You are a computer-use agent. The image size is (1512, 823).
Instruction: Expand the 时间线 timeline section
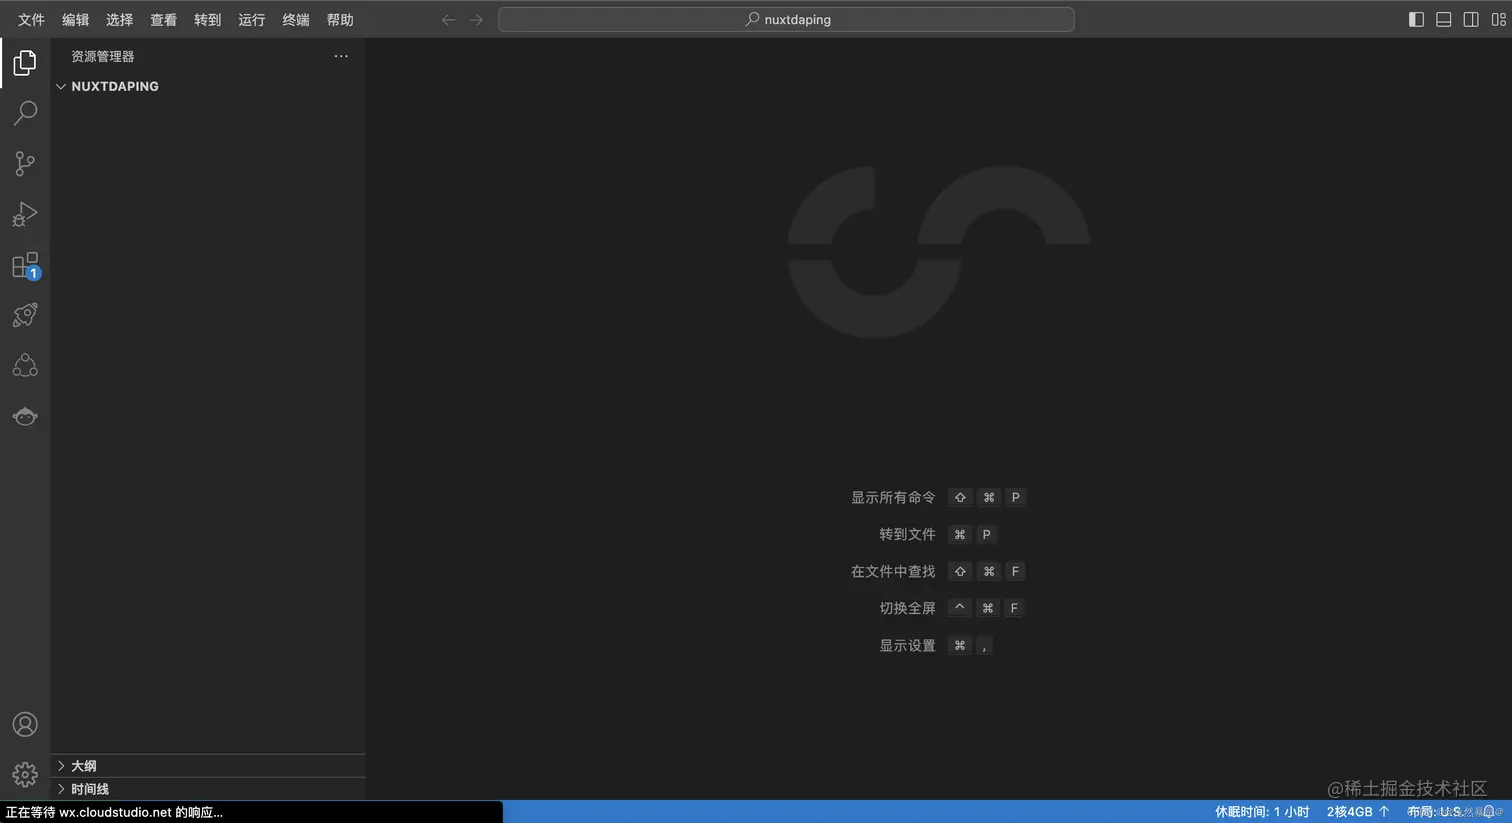tap(207, 789)
